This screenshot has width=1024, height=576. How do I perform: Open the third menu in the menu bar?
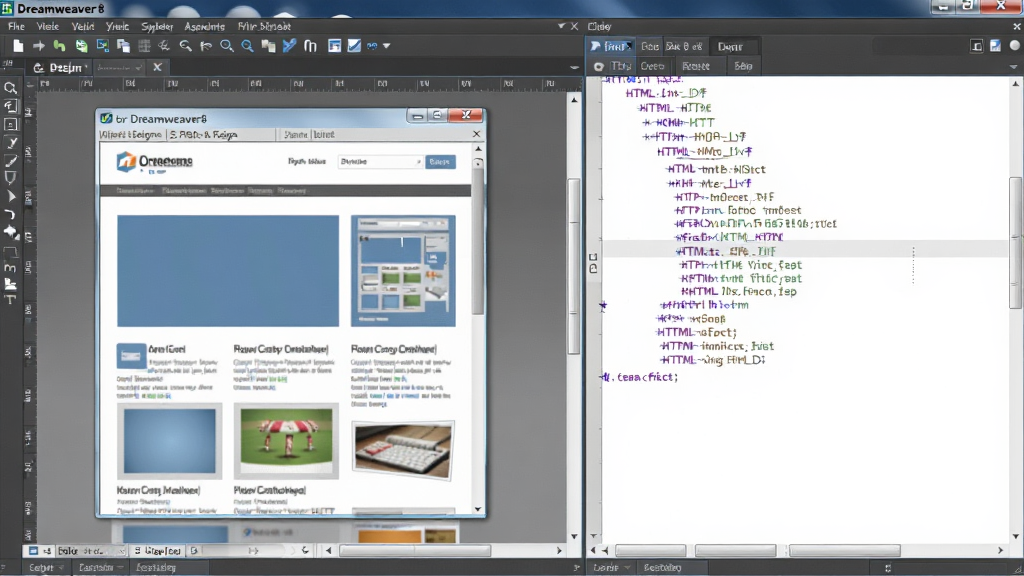coord(82,26)
